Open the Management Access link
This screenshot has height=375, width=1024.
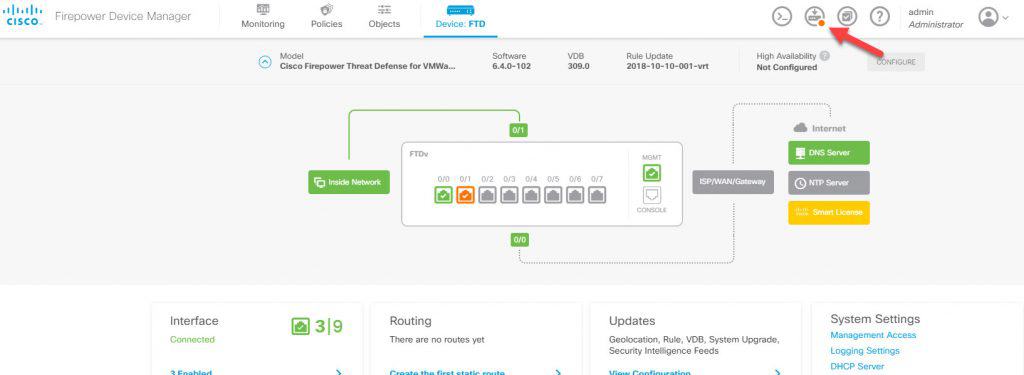[873, 335]
